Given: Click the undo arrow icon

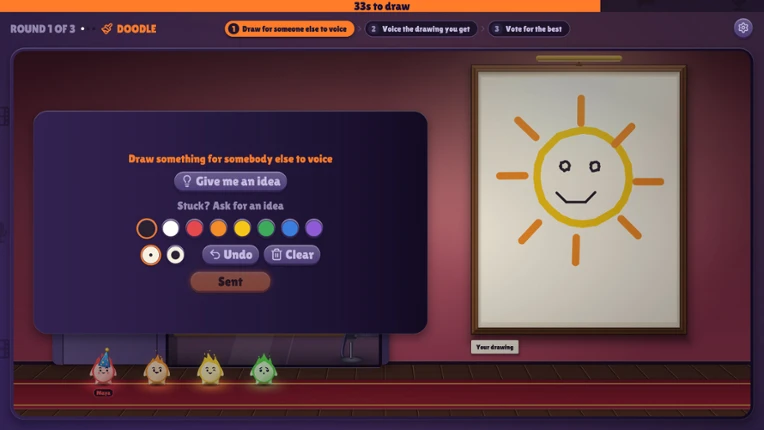Looking at the screenshot, I should point(215,255).
